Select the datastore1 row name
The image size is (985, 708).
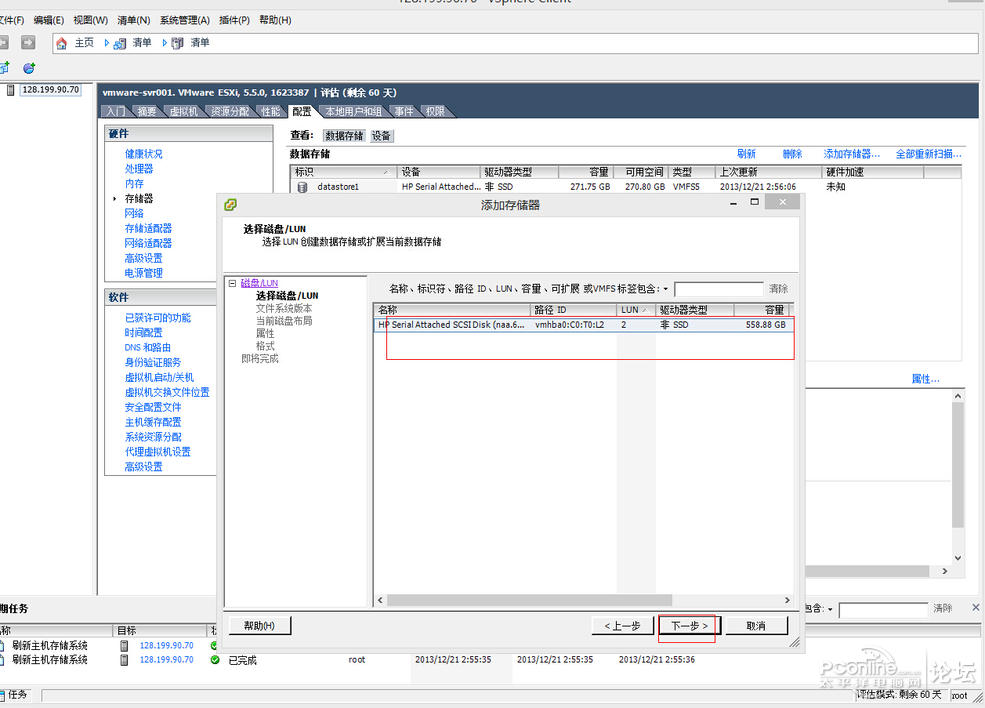tap(338, 187)
